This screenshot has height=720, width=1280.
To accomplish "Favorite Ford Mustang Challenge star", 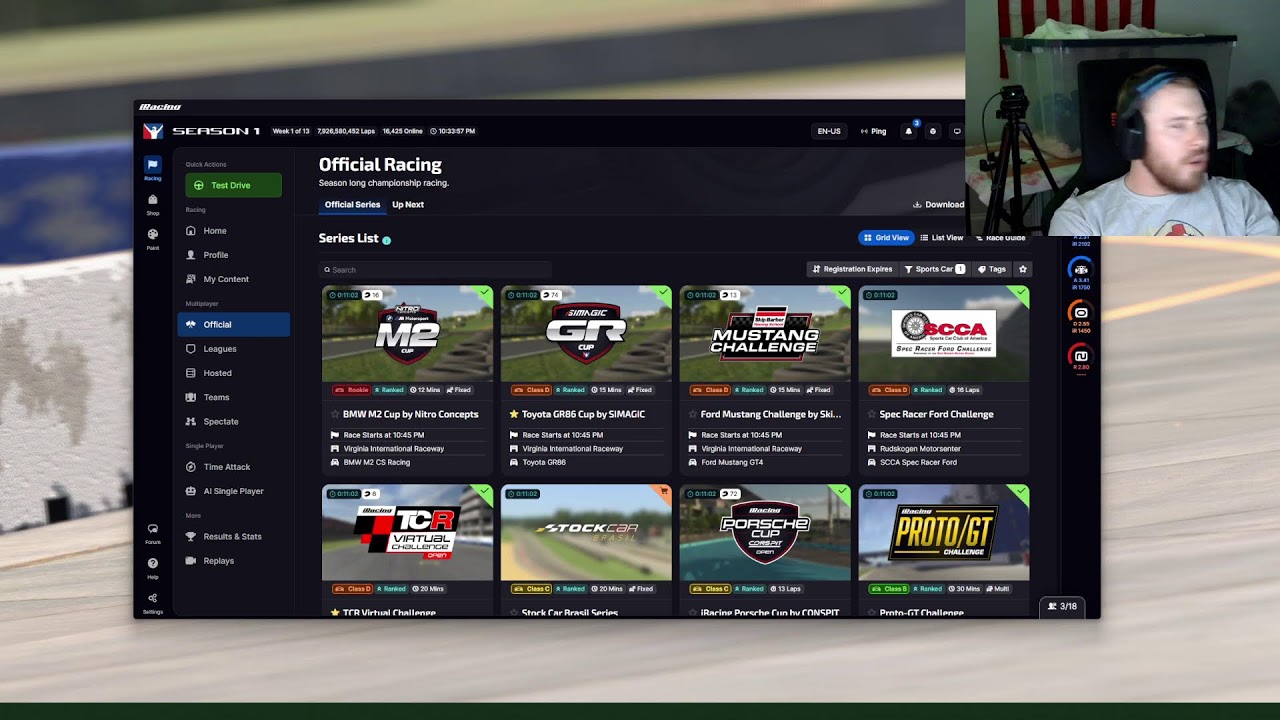I will point(693,414).
